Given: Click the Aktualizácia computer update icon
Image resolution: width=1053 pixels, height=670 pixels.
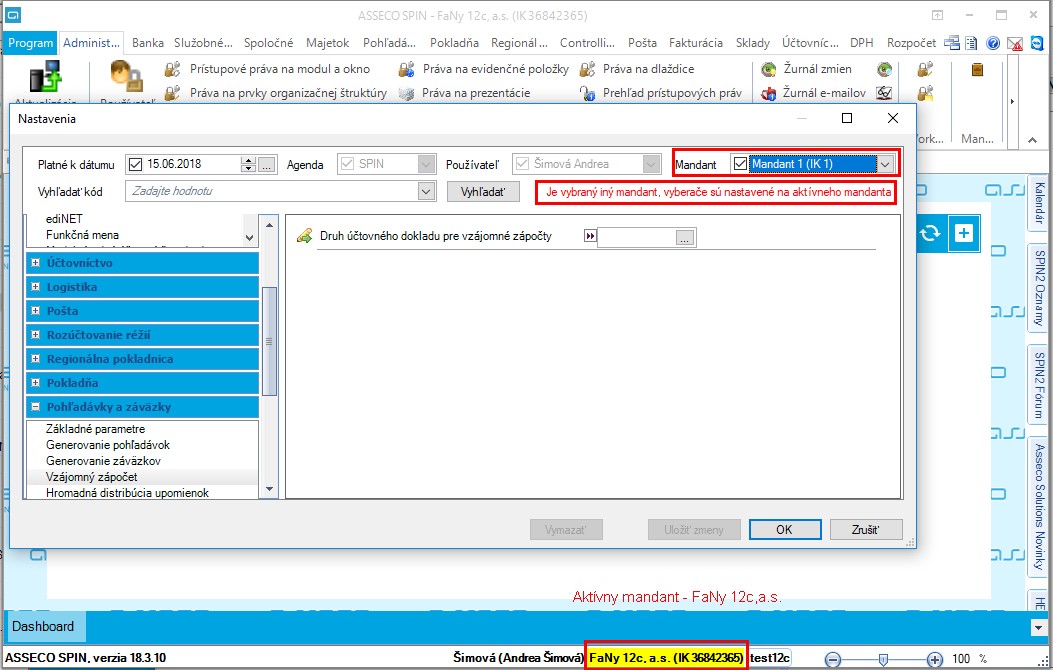Looking at the screenshot, I should coord(46,77).
